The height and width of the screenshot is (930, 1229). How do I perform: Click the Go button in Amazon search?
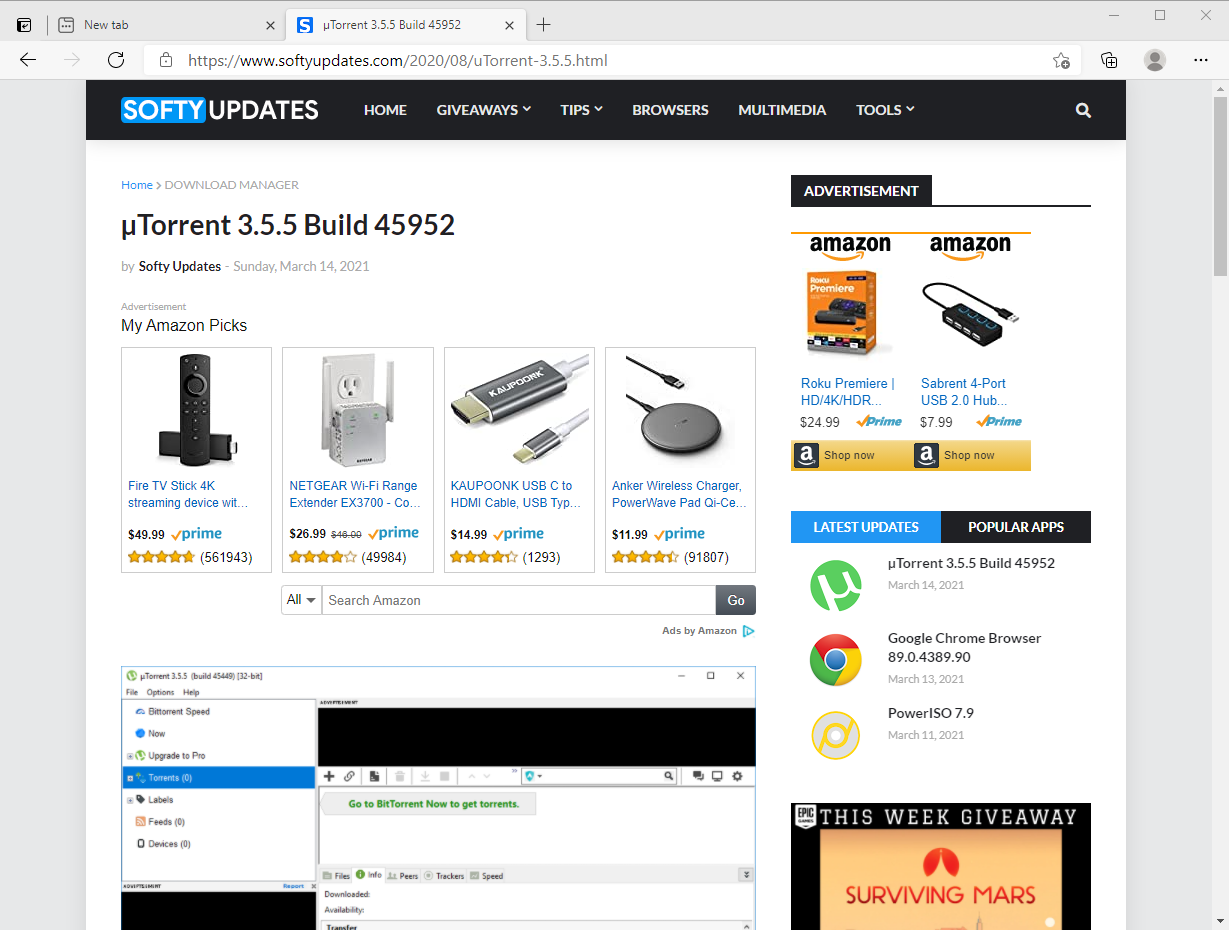coord(736,600)
